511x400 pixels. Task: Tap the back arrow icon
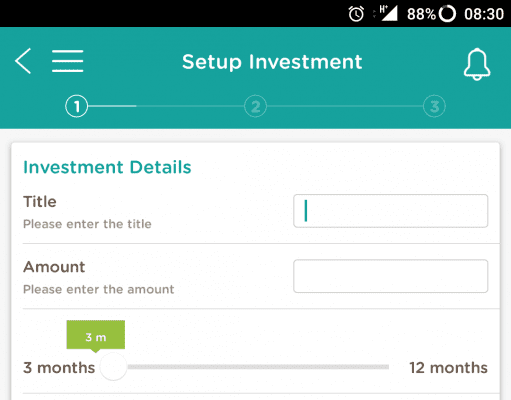(23, 61)
